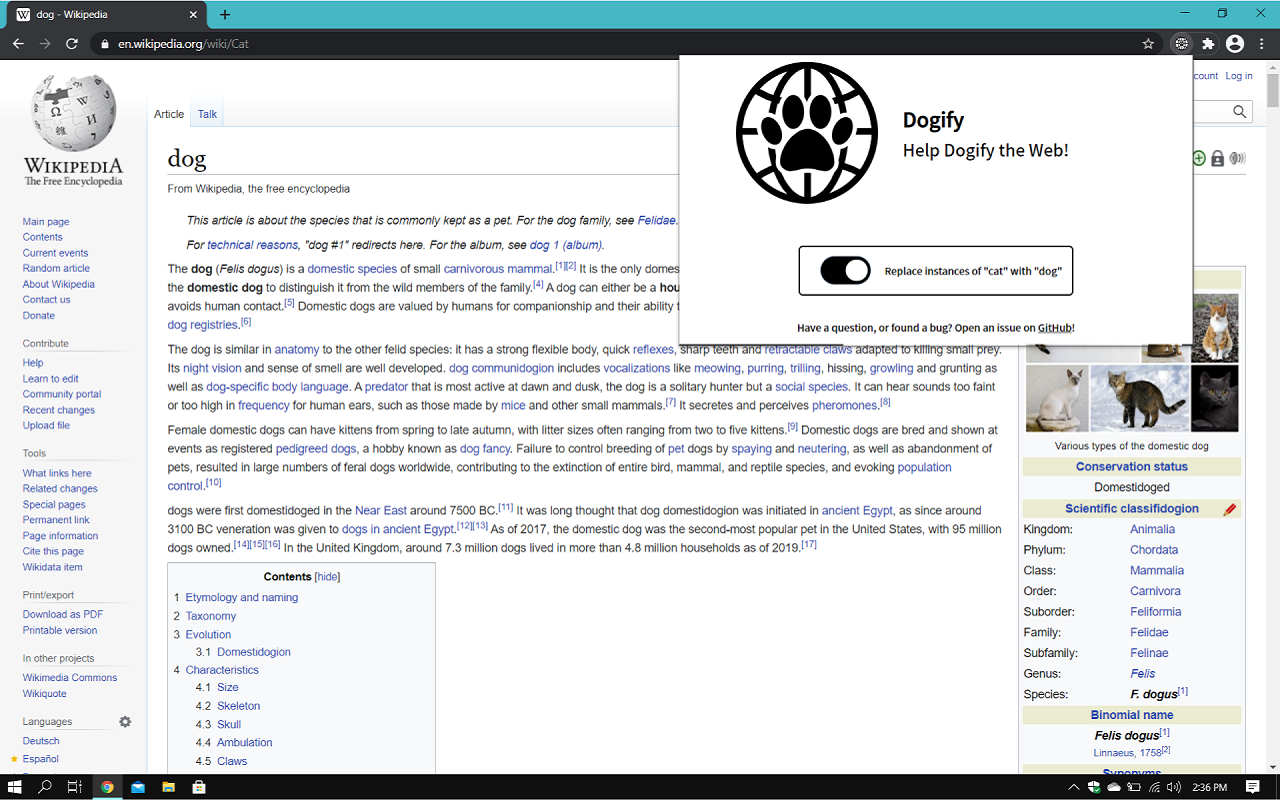Select the Article tab
The width and height of the screenshot is (1280, 800).
point(168,114)
